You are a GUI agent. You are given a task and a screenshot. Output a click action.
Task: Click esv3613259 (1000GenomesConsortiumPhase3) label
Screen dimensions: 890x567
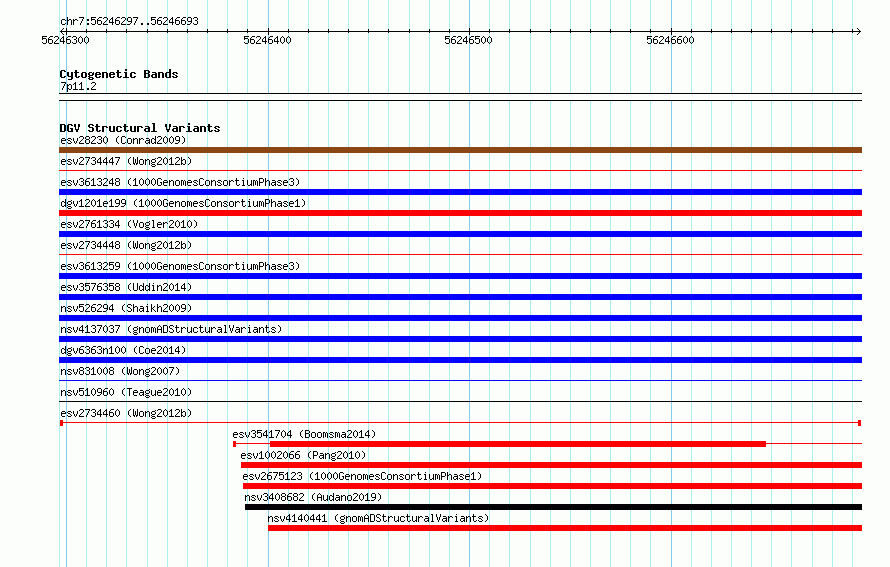(180, 266)
